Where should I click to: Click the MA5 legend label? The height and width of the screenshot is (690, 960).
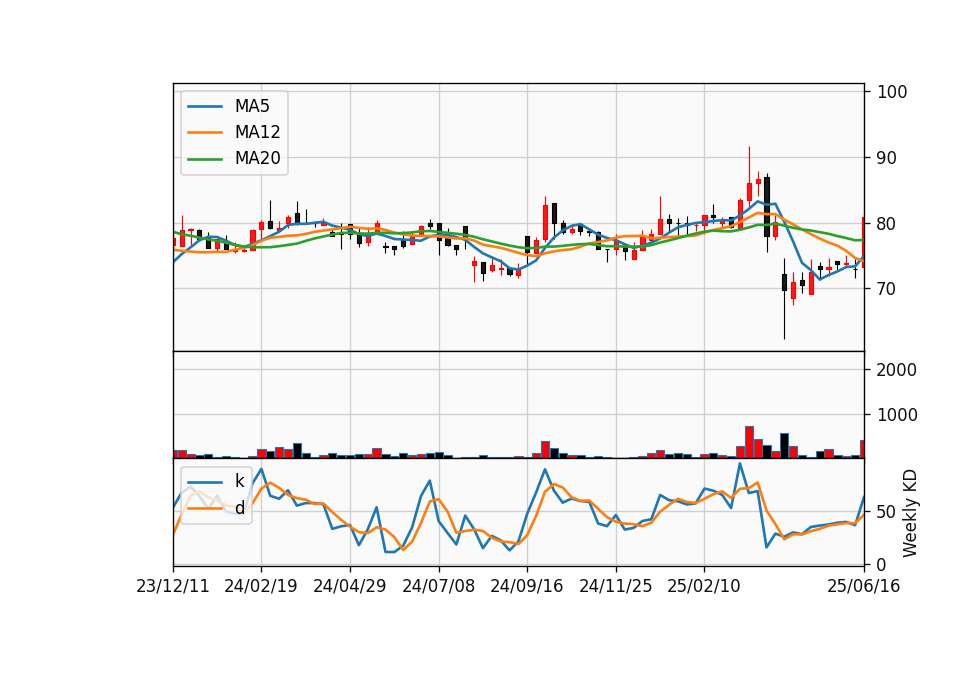[252, 106]
